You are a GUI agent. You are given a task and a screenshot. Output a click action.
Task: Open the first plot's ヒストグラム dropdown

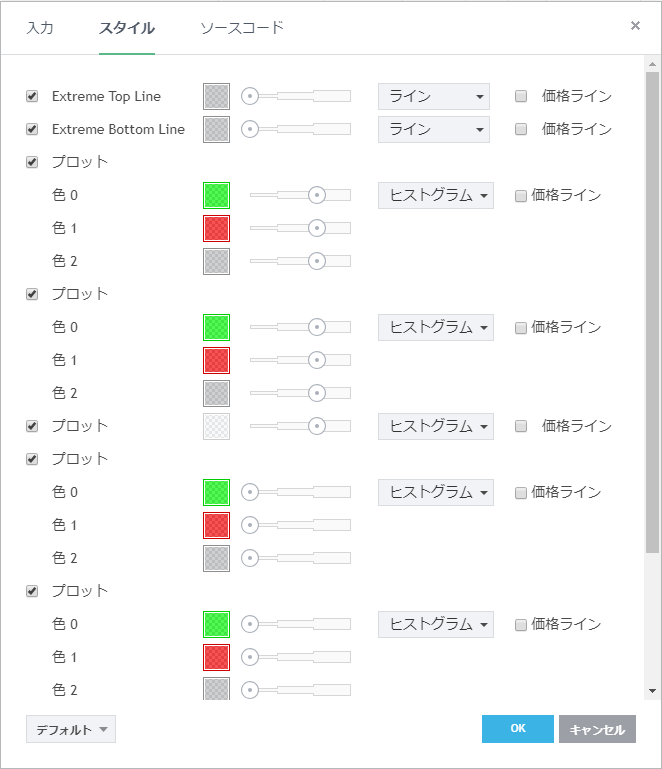coord(435,195)
